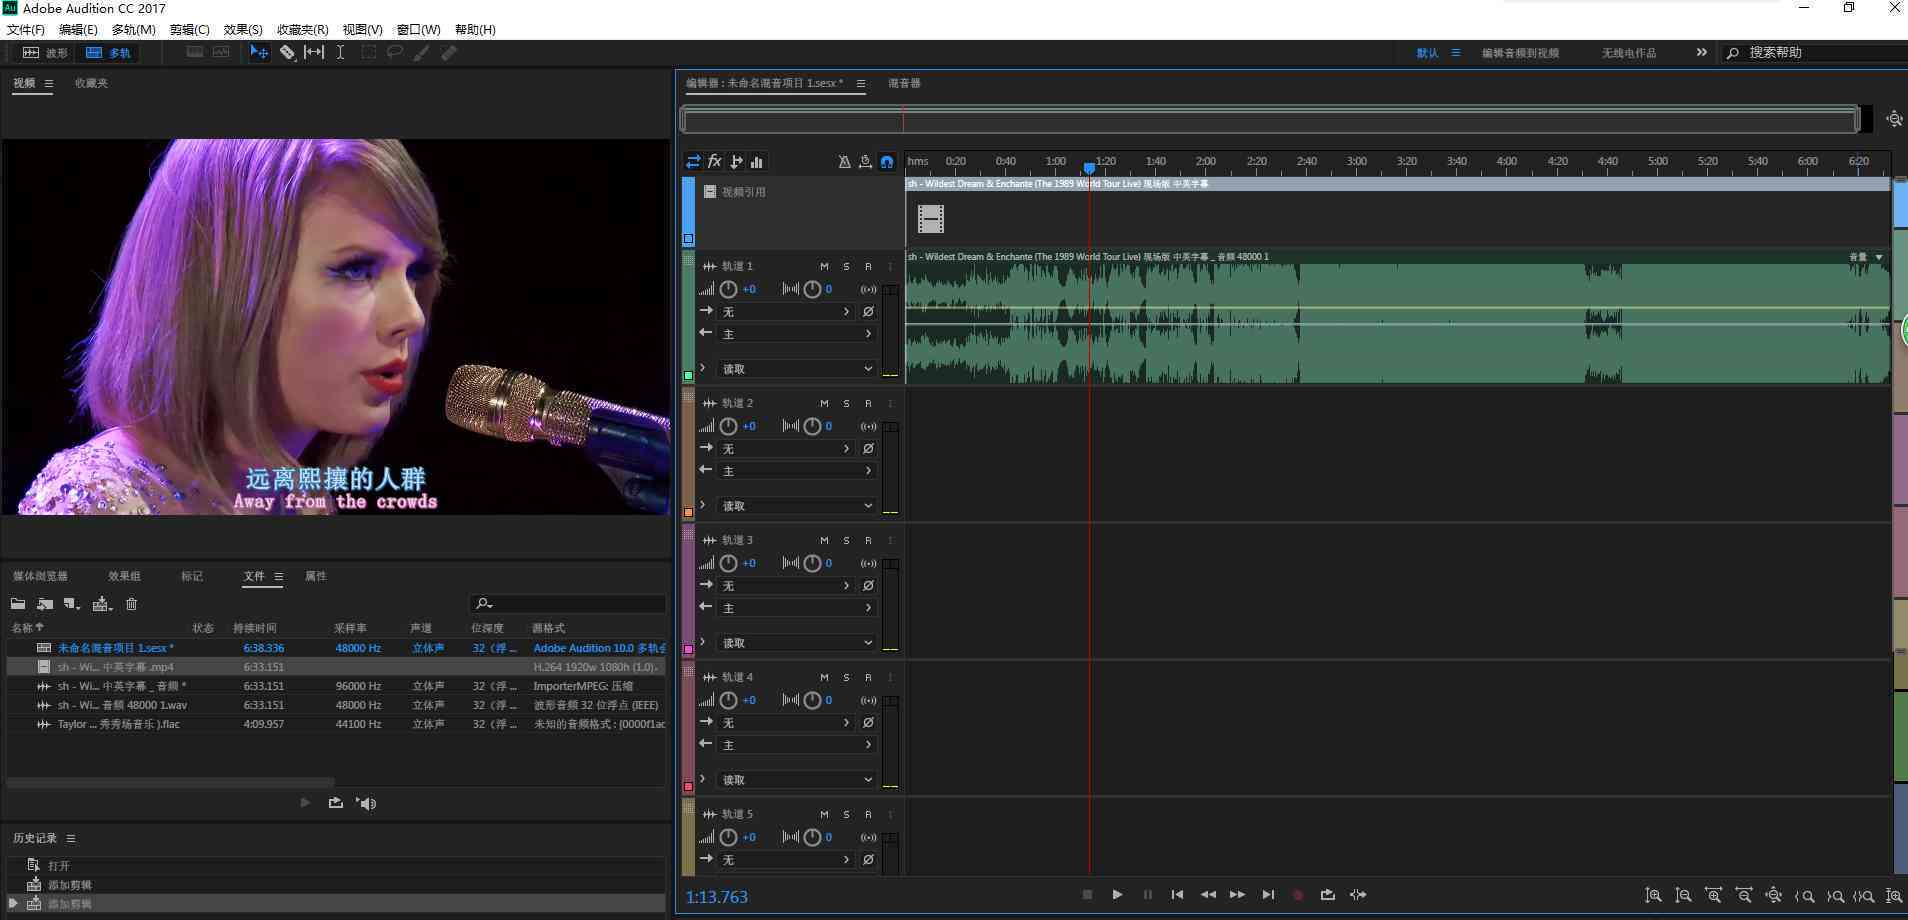Screen dimensions: 1908x920
Task: Toggle auto-play speaker icon in Files panel
Action: coord(366,803)
